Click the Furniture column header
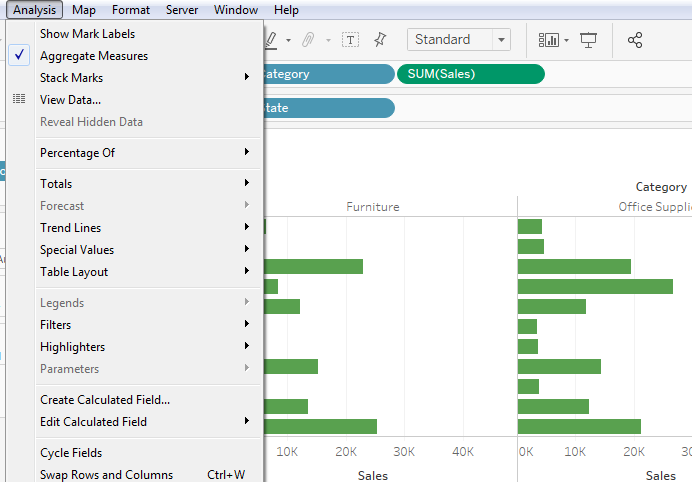 point(372,207)
